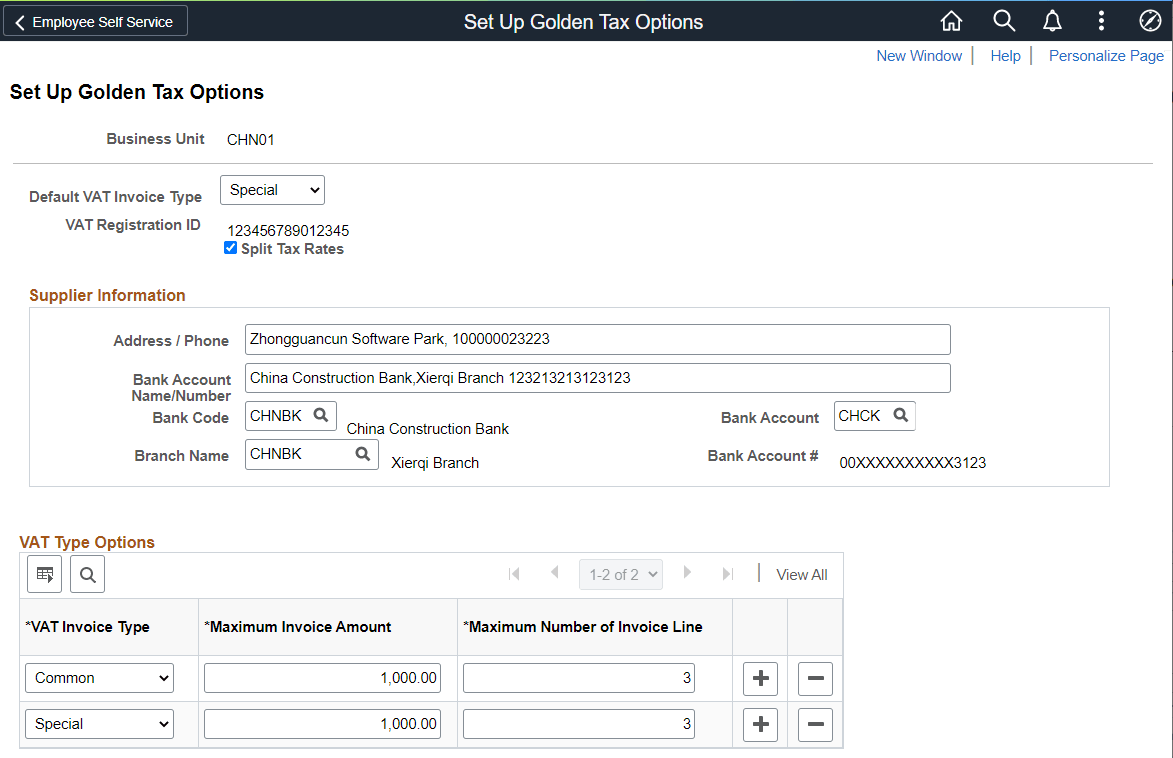The image size is (1173, 758).
Task: Open the Bank Account lookup magnifier
Action: click(x=901, y=415)
